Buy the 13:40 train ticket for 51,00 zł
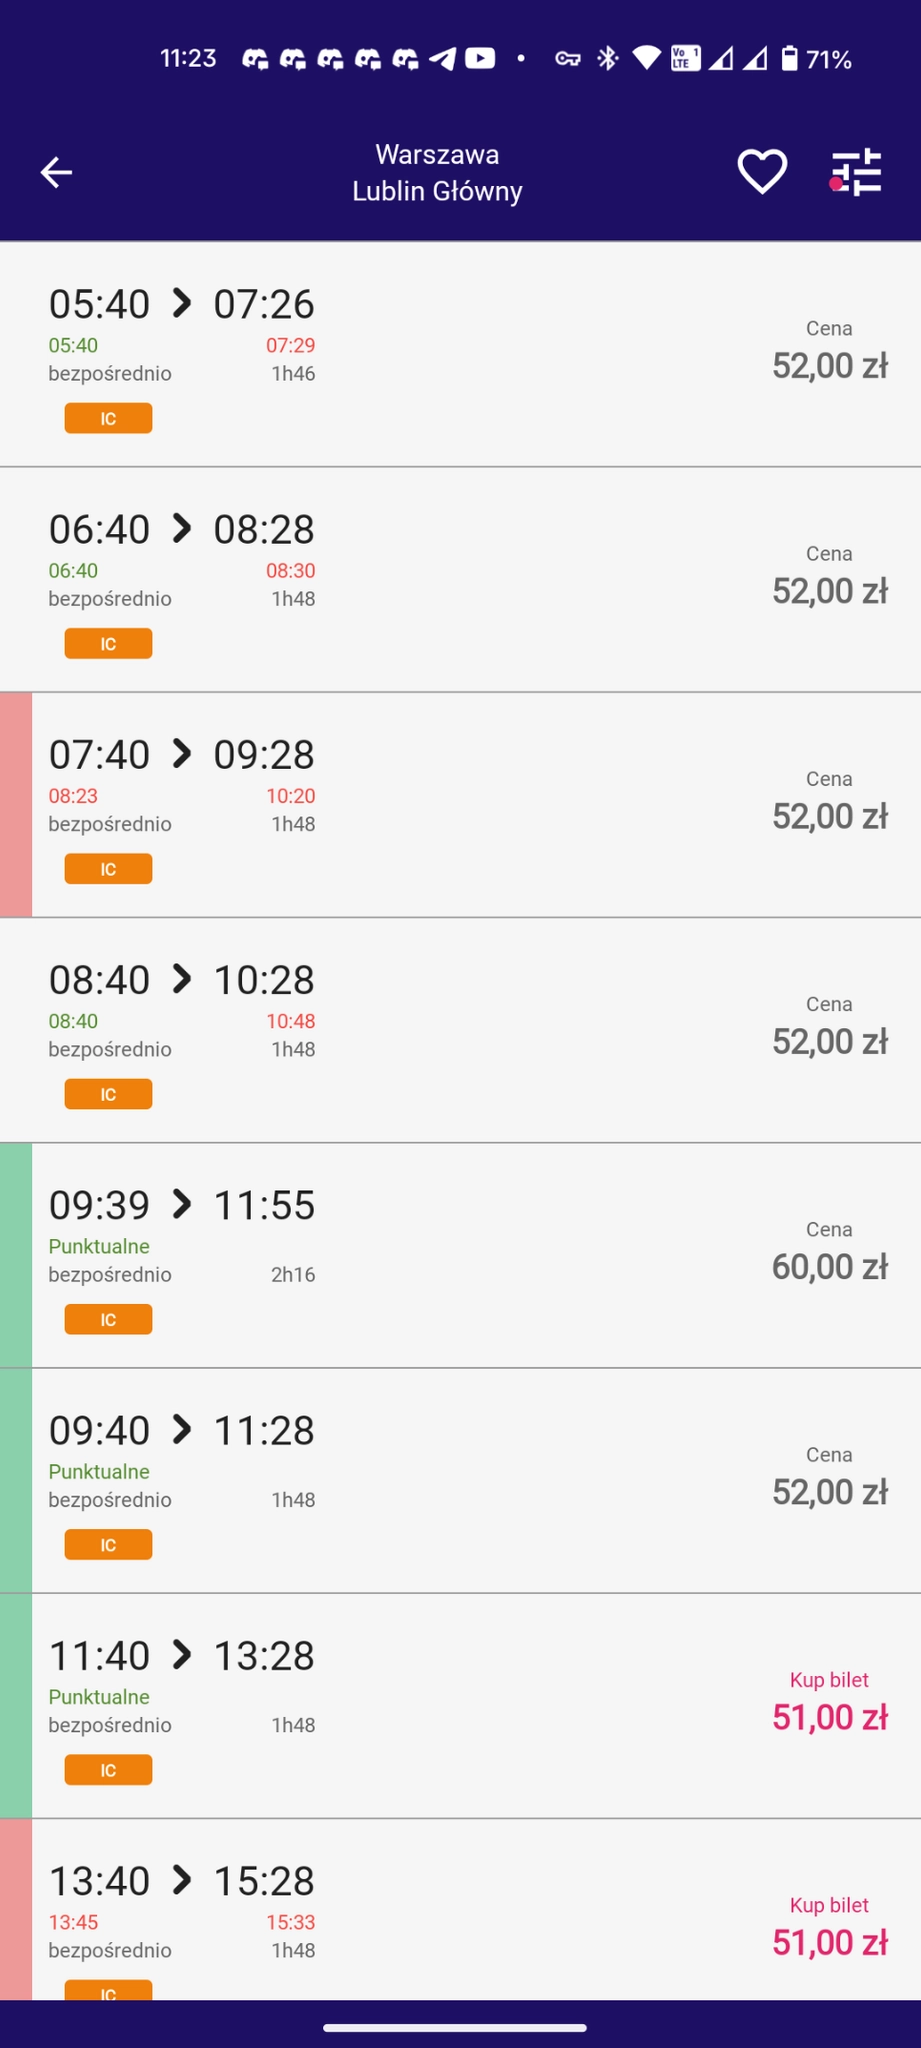 [x=829, y=1930]
